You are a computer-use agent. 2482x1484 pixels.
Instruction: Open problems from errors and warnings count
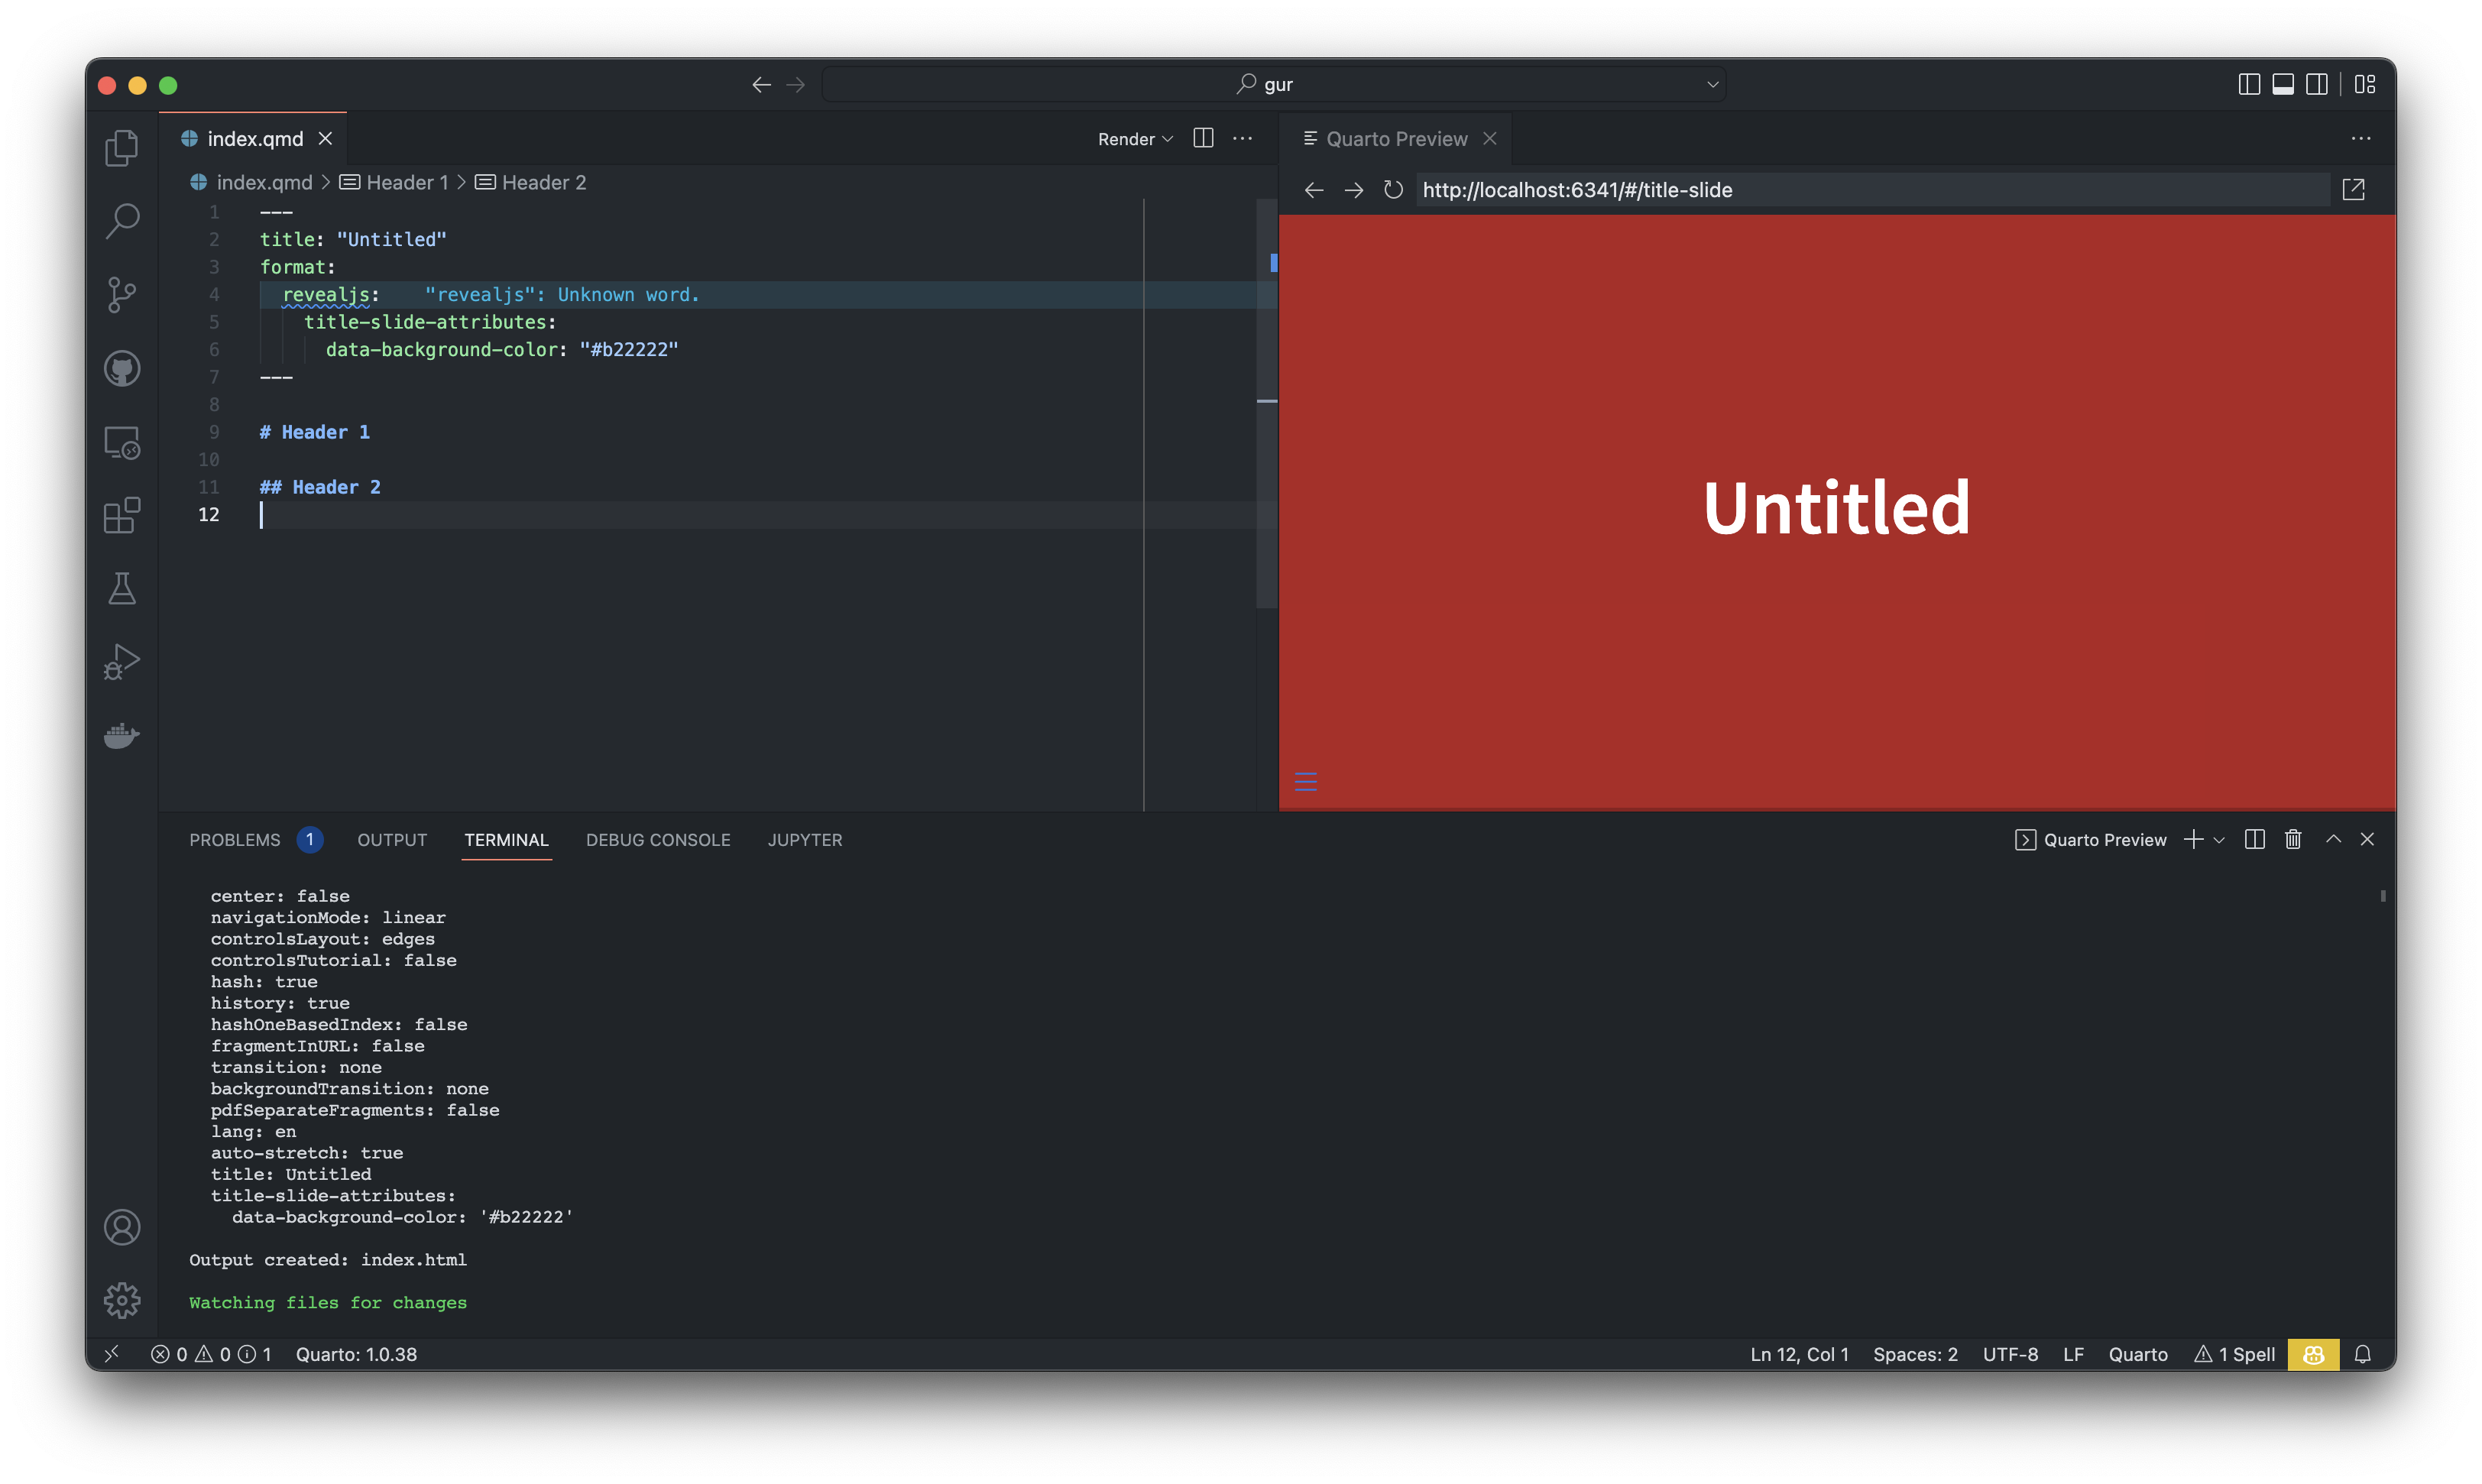pyautogui.click(x=211, y=1354)
